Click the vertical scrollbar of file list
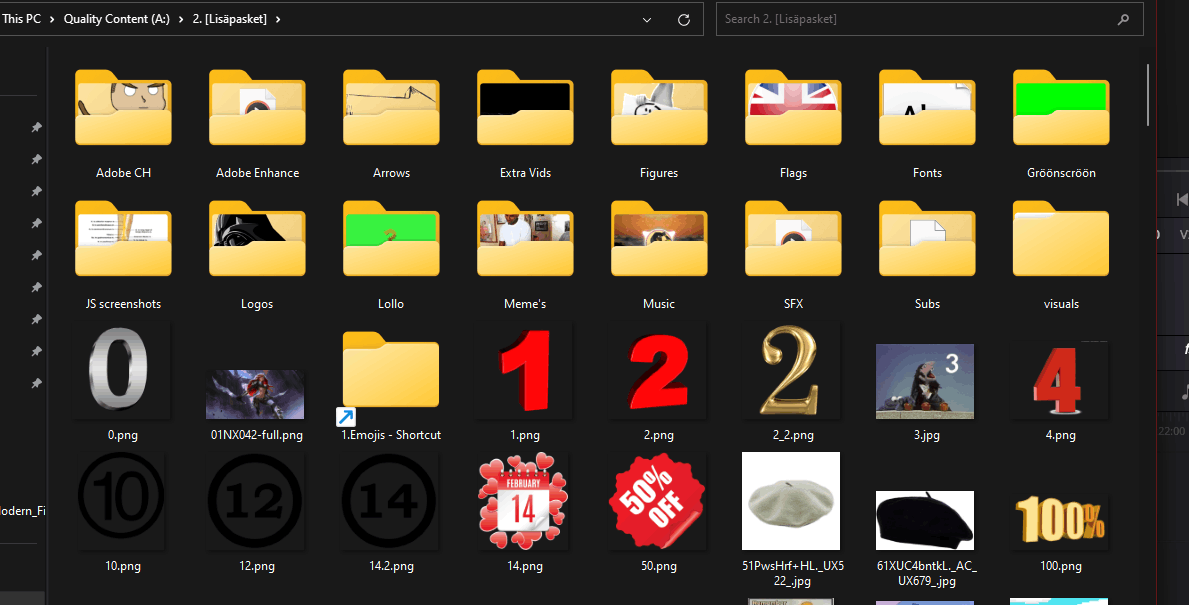1189x605 pixels. pos(1148,95)
